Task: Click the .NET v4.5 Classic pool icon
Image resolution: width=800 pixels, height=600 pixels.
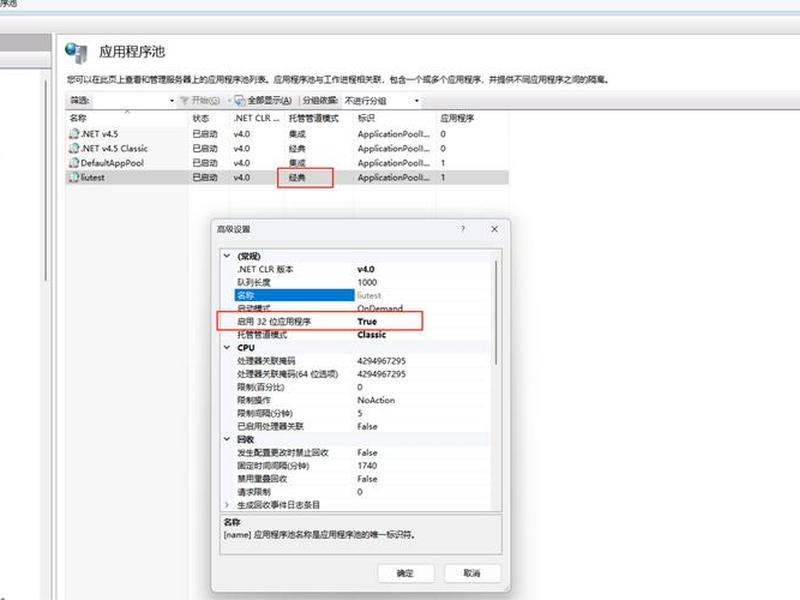Action: click(74, 148)
